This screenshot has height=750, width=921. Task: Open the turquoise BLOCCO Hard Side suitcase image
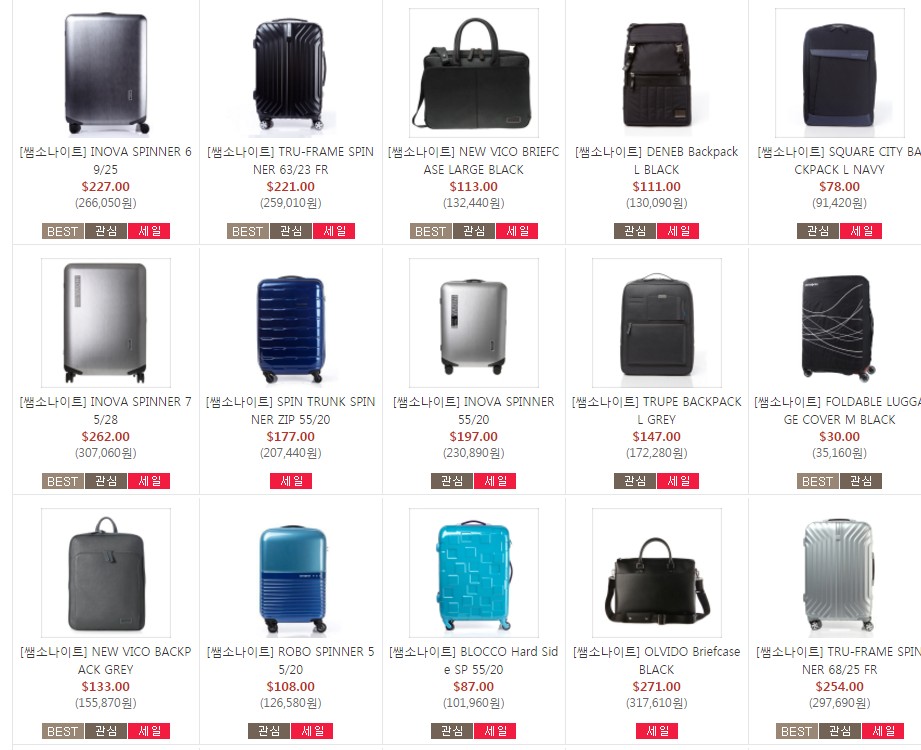[x=473, y=573]
